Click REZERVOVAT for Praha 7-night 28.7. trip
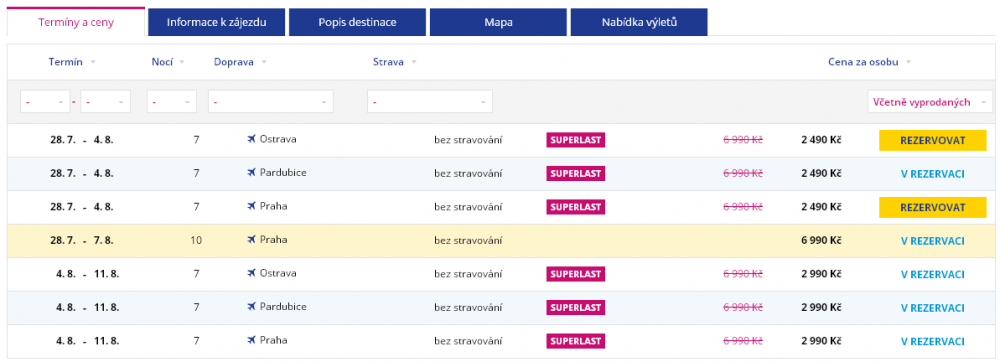Viewport: 1000px width, 362px height. coord(932,207)
